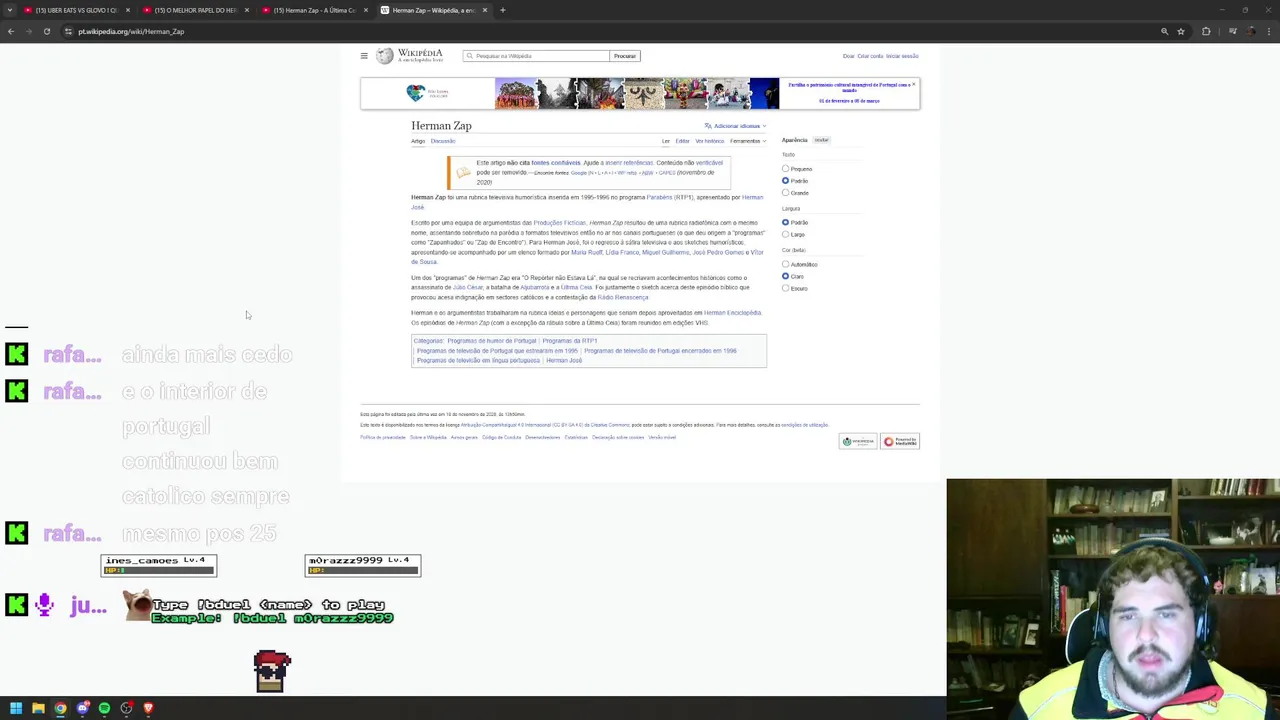Click the fontes confiáveis link in the notice
1280x720 pixels.
[556, 163]
